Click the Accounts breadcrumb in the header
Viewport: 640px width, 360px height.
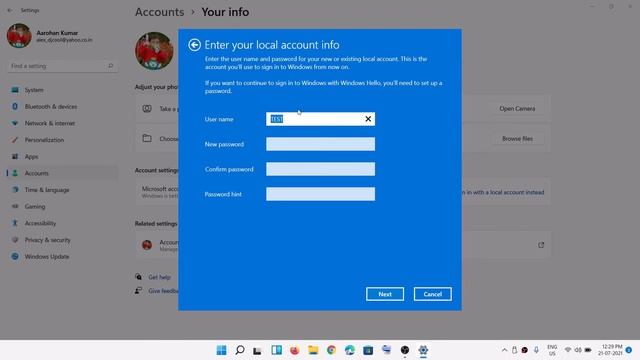160,12
